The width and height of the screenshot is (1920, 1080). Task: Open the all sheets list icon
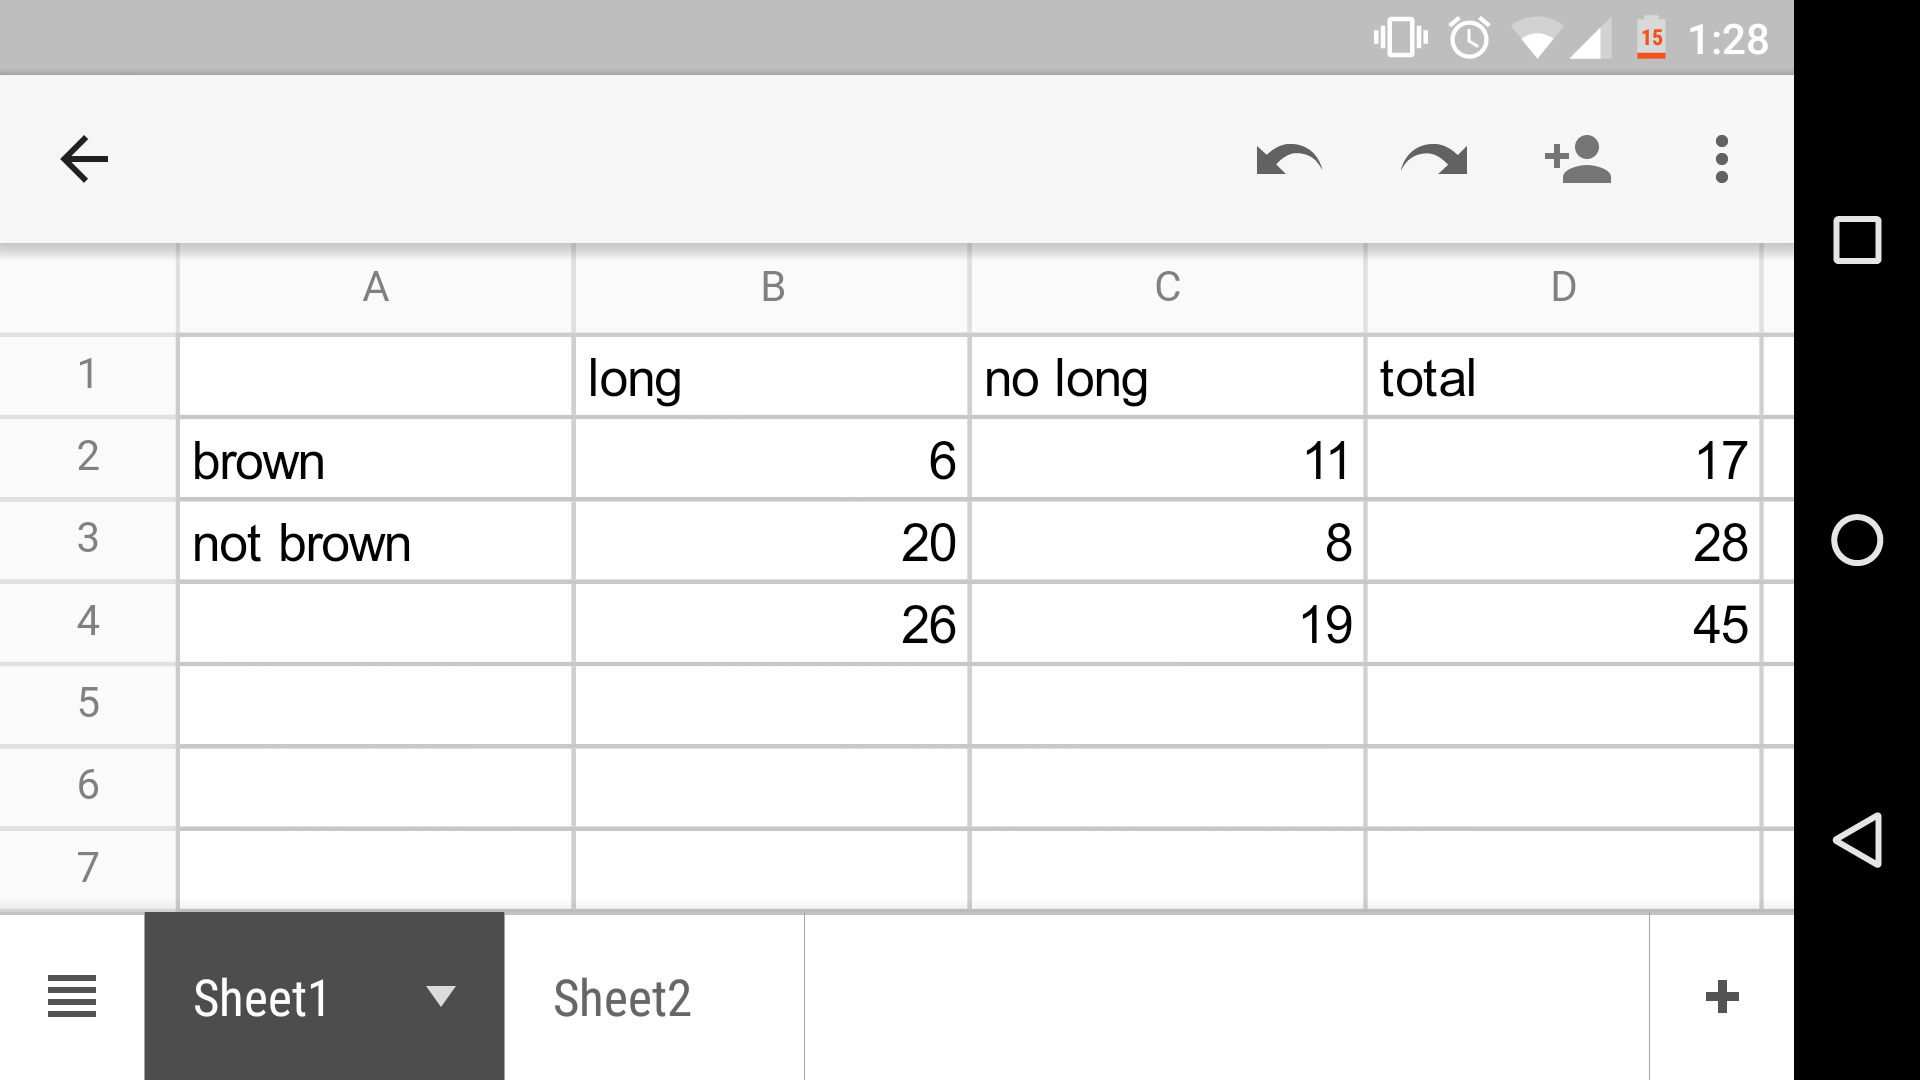[72, 997]
